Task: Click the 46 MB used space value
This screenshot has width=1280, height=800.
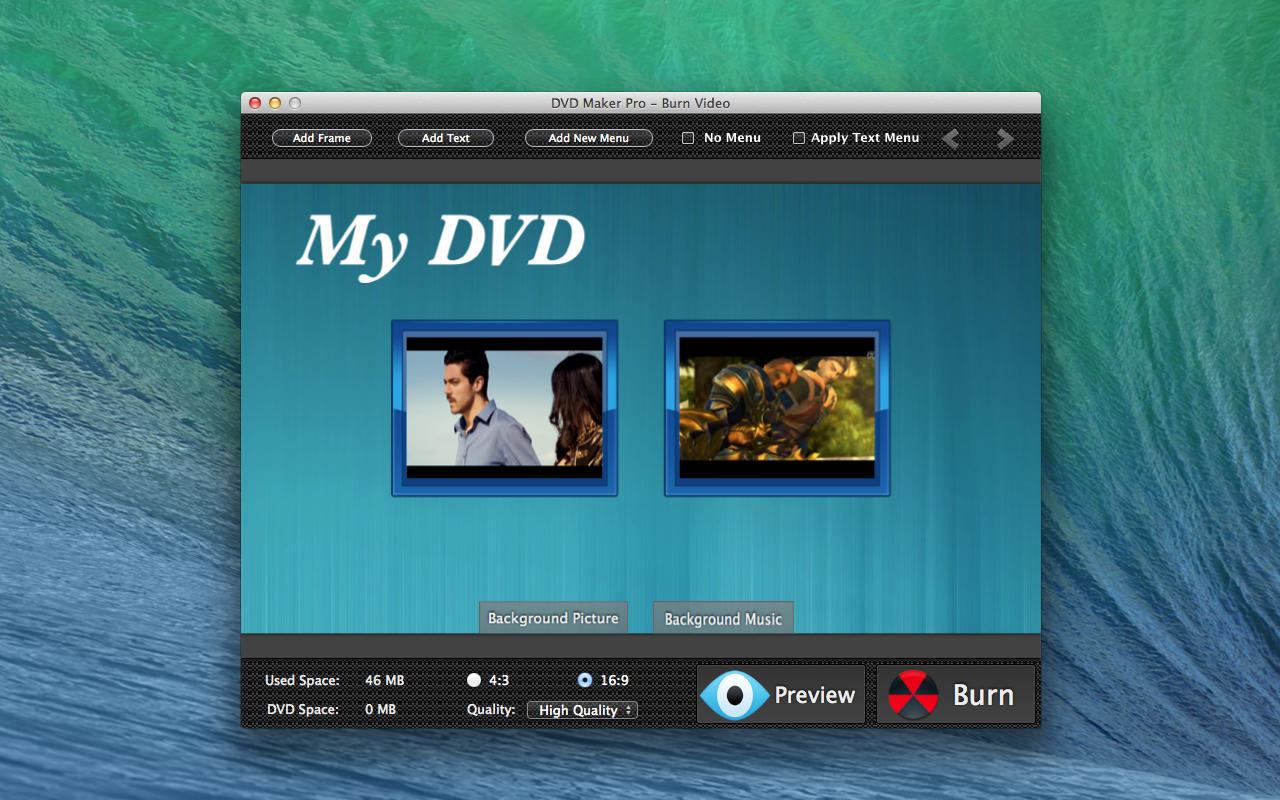Action: coord(385,680)
